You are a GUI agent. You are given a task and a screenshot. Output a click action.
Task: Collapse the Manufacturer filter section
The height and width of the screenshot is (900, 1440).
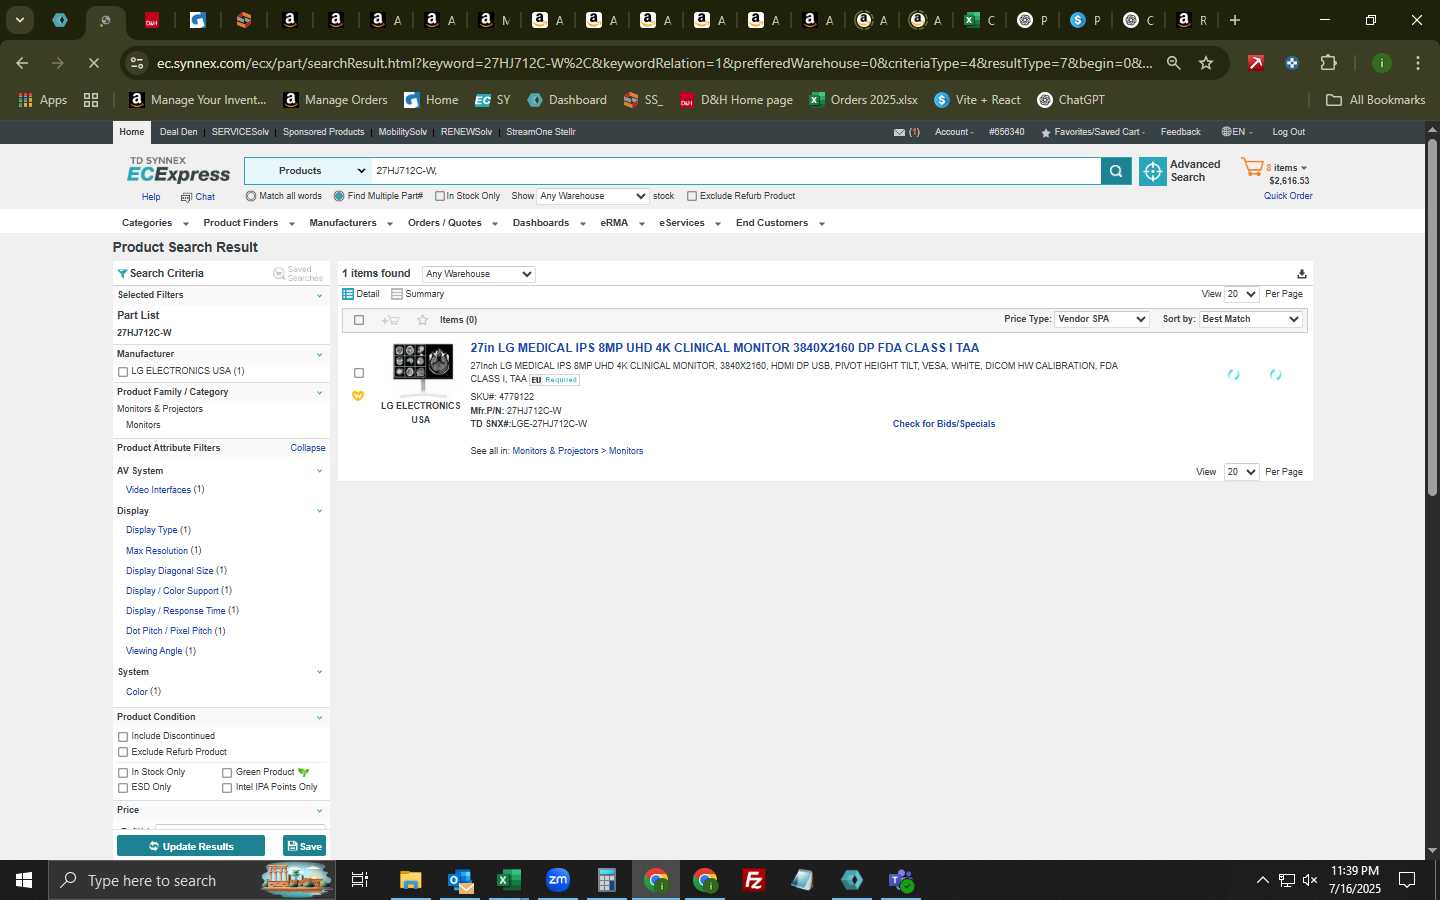coord(319,355)
